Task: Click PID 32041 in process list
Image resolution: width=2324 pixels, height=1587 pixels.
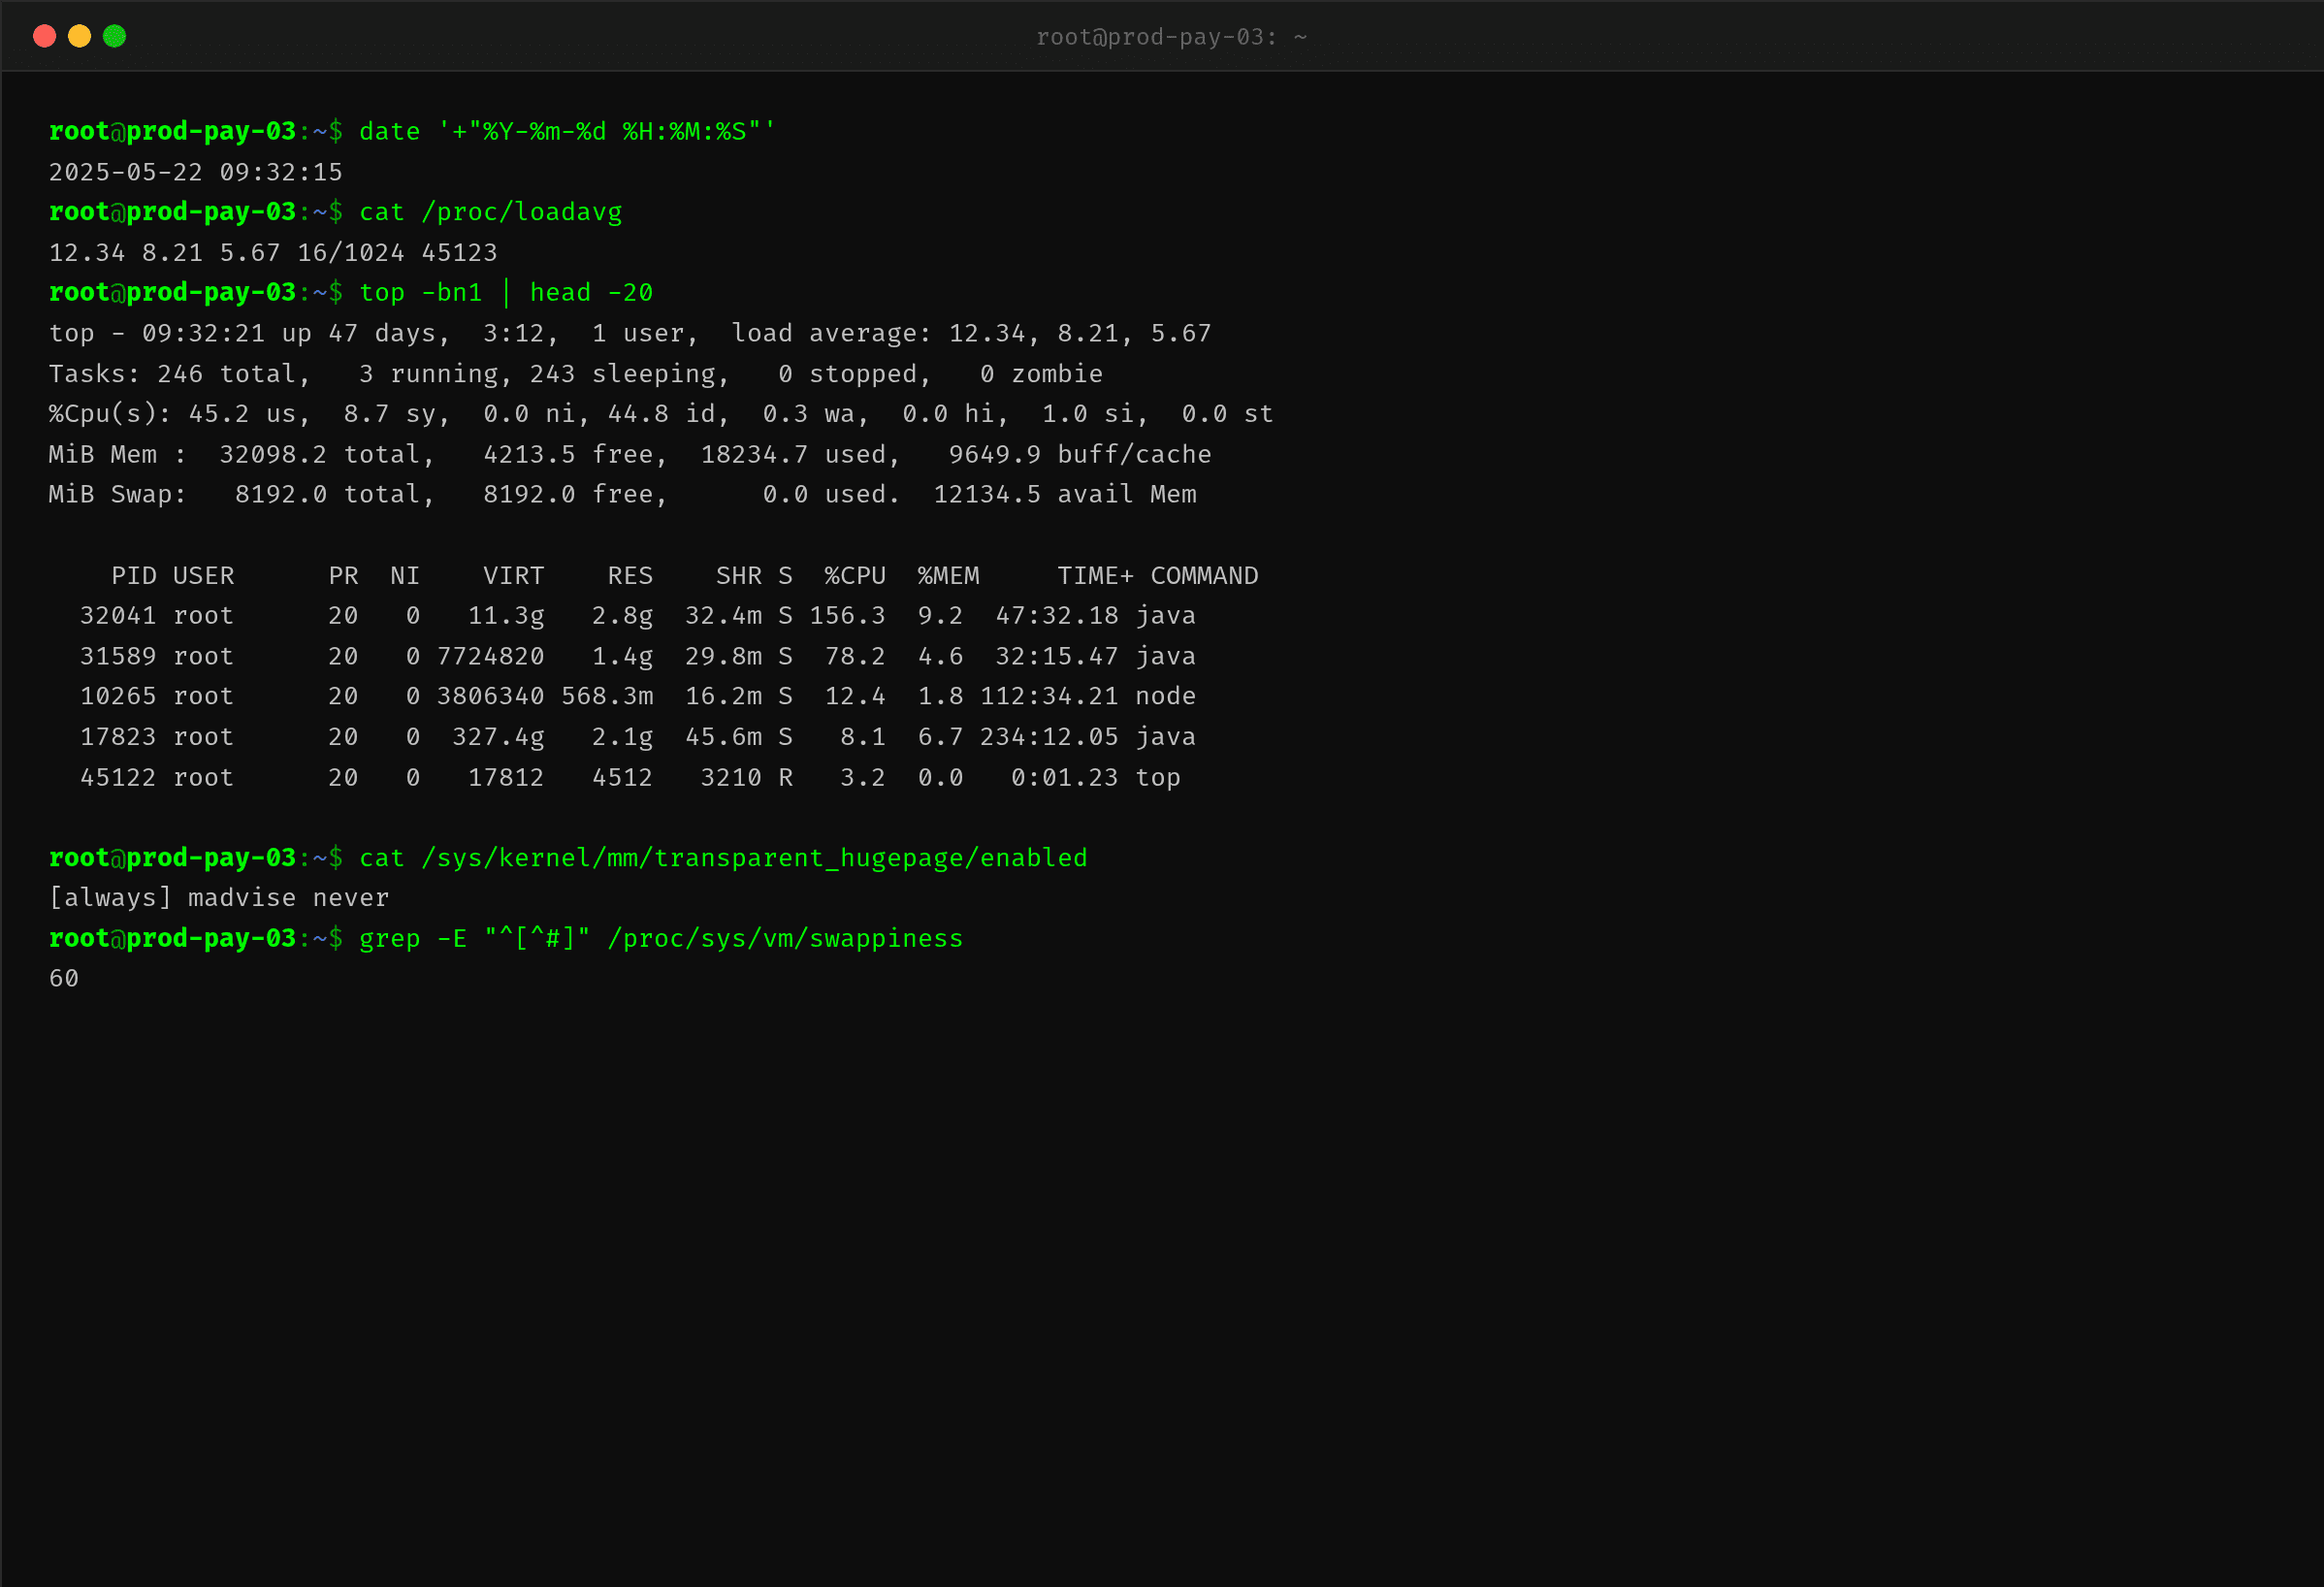Action: click(118, 615)
